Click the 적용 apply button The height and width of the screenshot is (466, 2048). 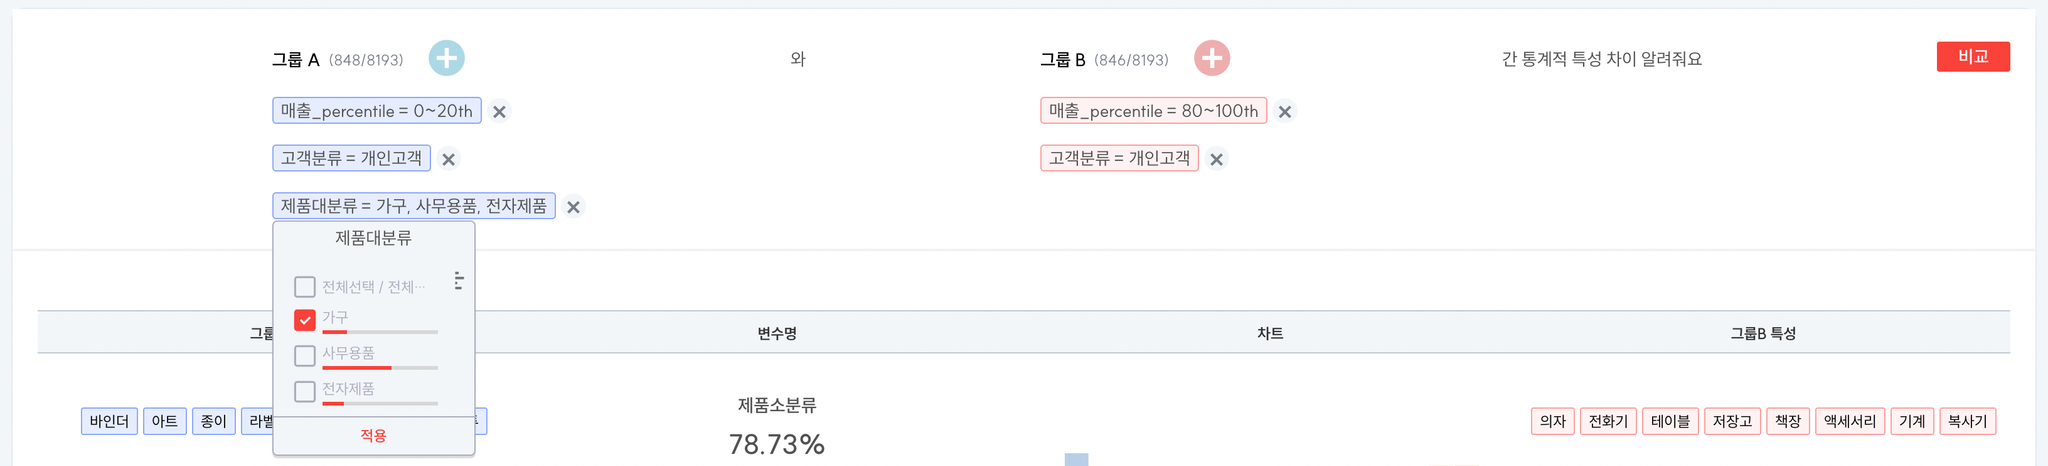(x=373, y=436)
